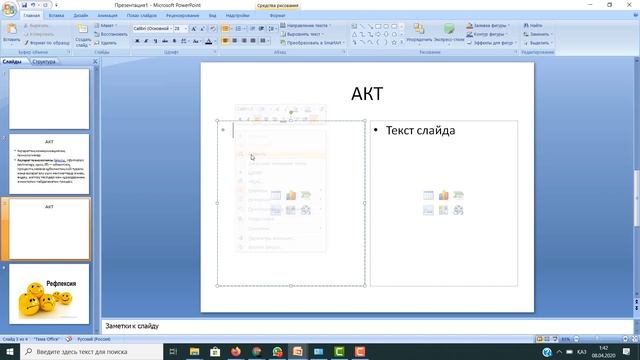Toggle italic formatting

(146, 41)
